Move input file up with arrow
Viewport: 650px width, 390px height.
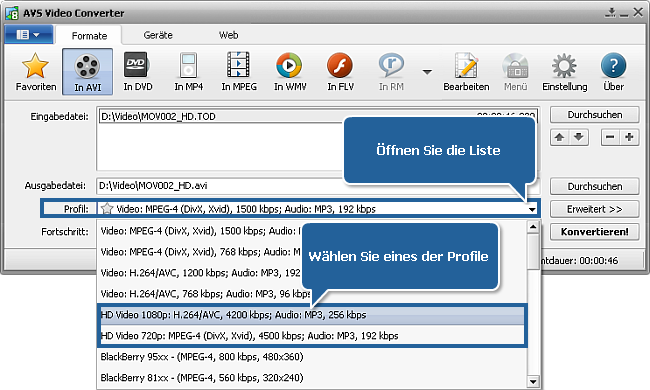560,137
